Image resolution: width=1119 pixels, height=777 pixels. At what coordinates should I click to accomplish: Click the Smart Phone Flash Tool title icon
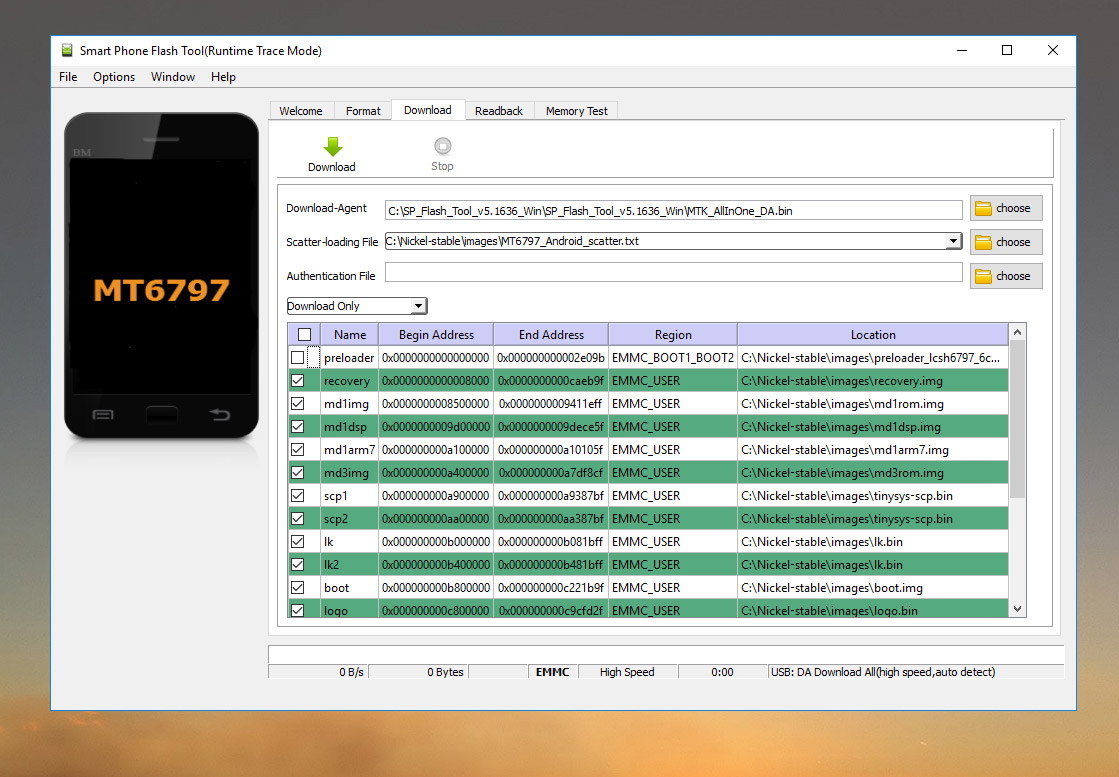(67, 51)
